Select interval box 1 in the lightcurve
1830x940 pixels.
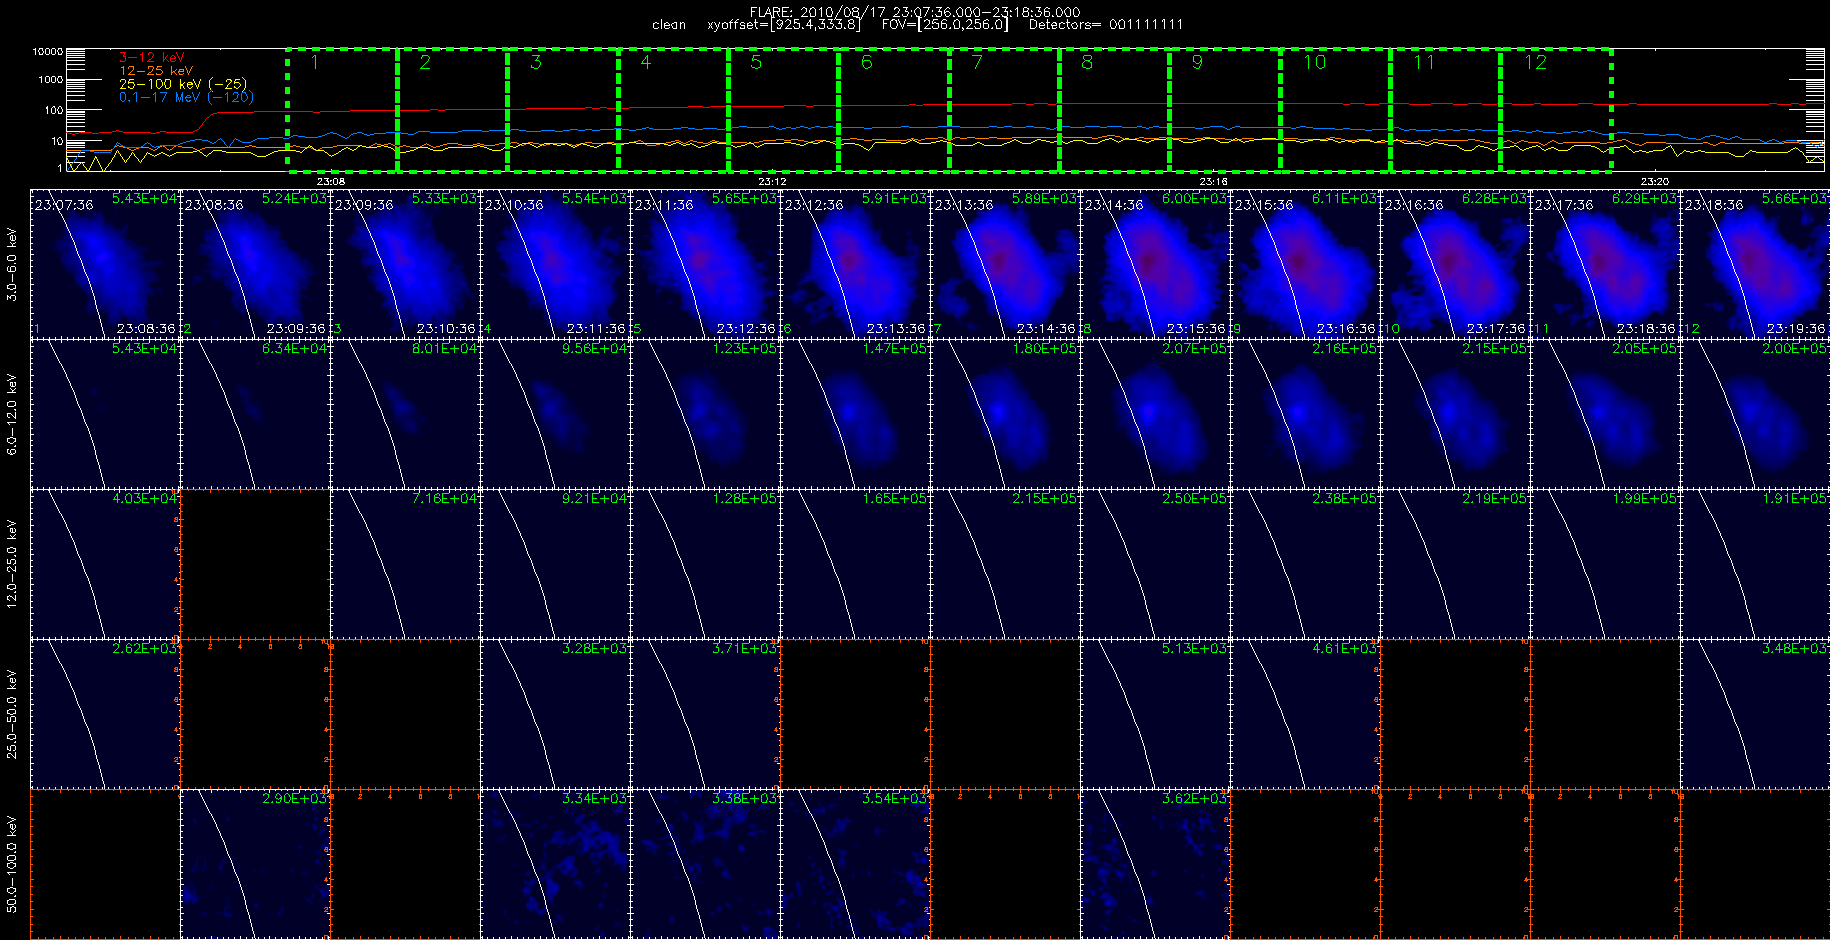click(x=342, y=109)
